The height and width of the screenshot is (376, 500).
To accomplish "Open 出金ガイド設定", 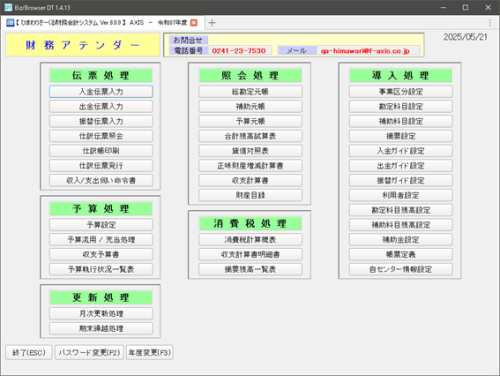I will tap(401, 166).
